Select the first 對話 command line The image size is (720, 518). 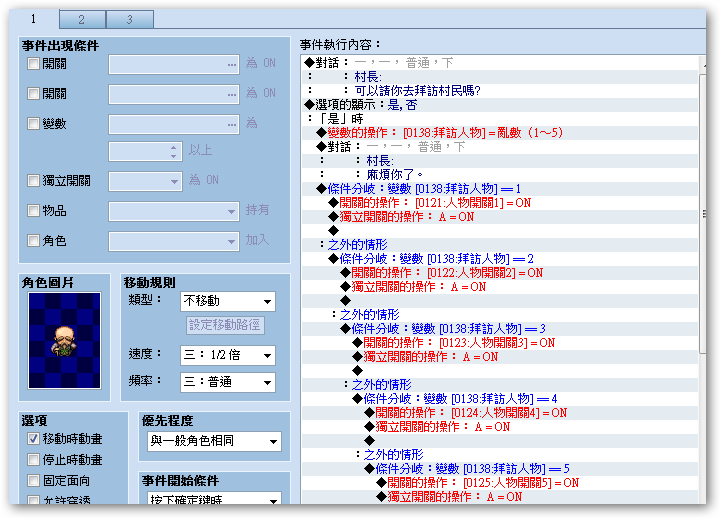coord(500,62)
